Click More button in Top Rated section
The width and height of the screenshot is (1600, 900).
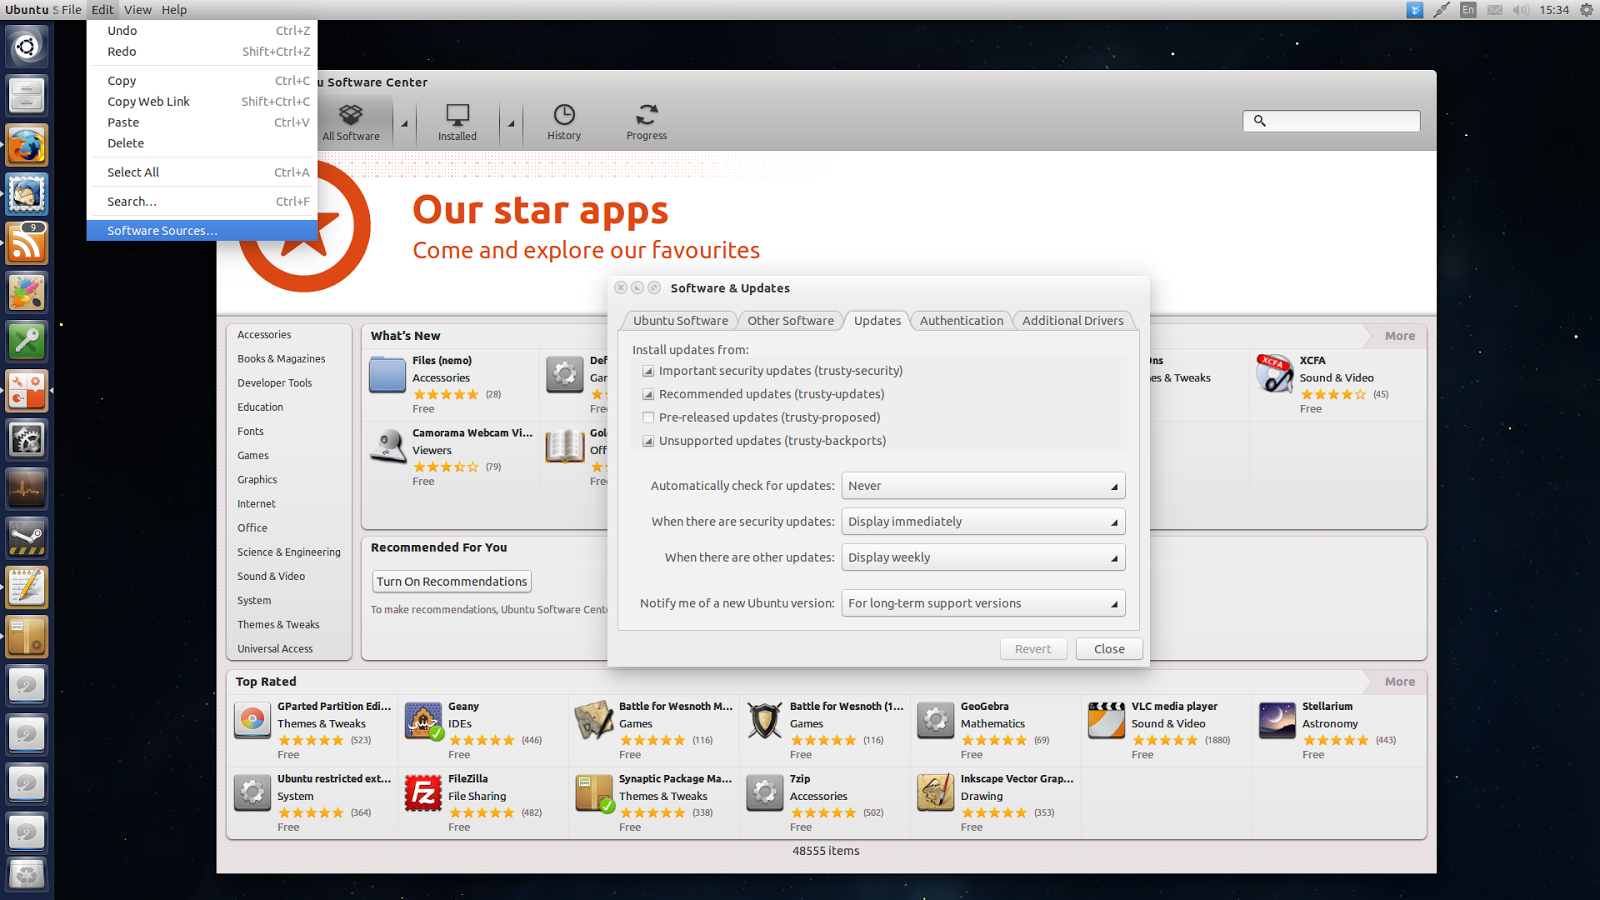coord(1399,682)
